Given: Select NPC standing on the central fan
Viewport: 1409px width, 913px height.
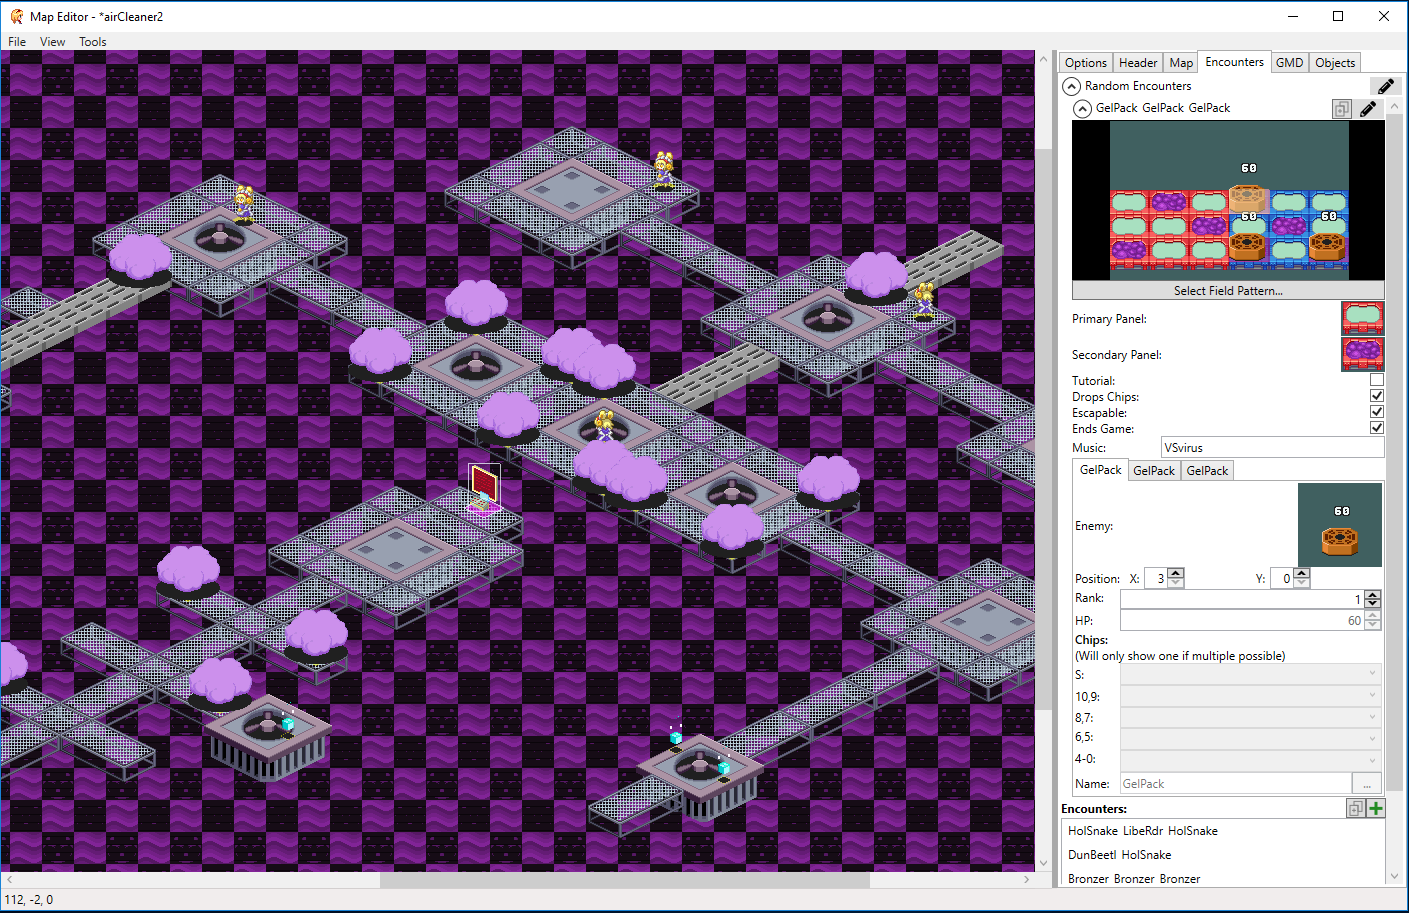Looking at the screenshot, I should (x=605, y=425).
